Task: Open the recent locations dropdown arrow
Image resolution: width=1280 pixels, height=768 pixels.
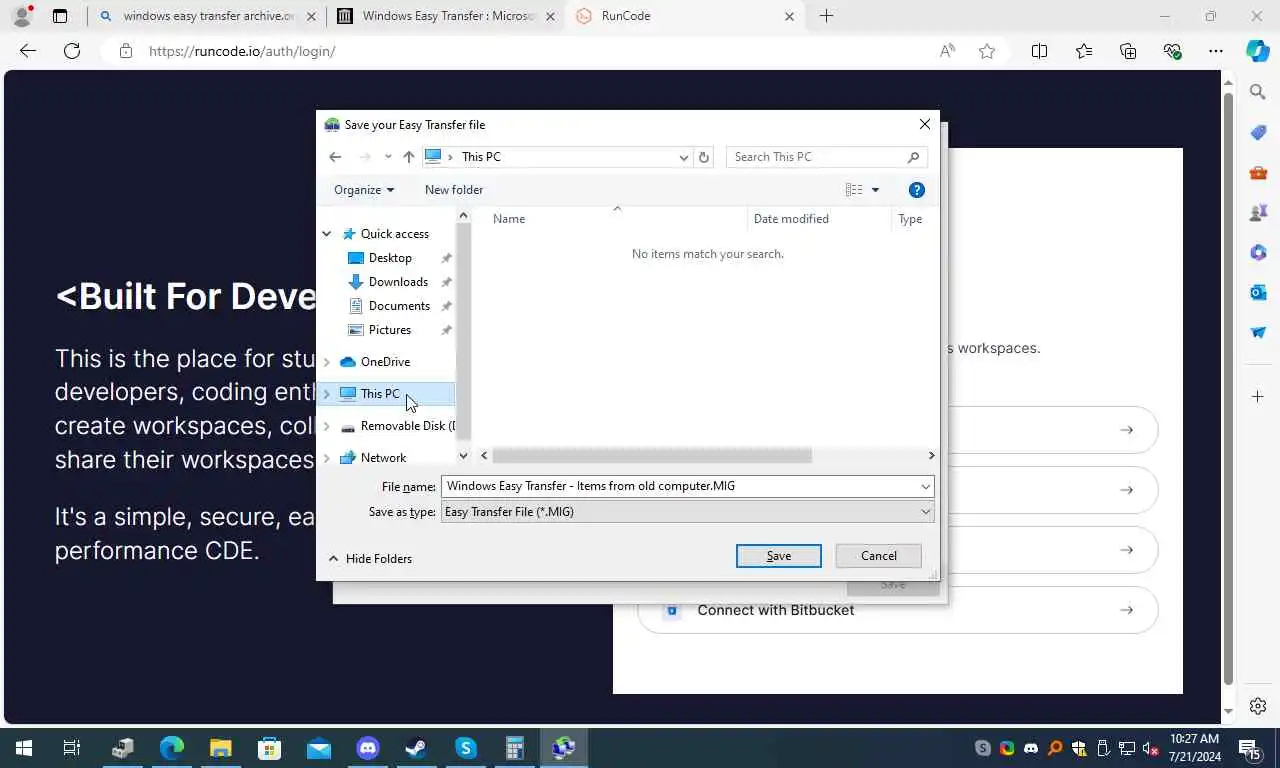Action: click(x=388, y=157)
